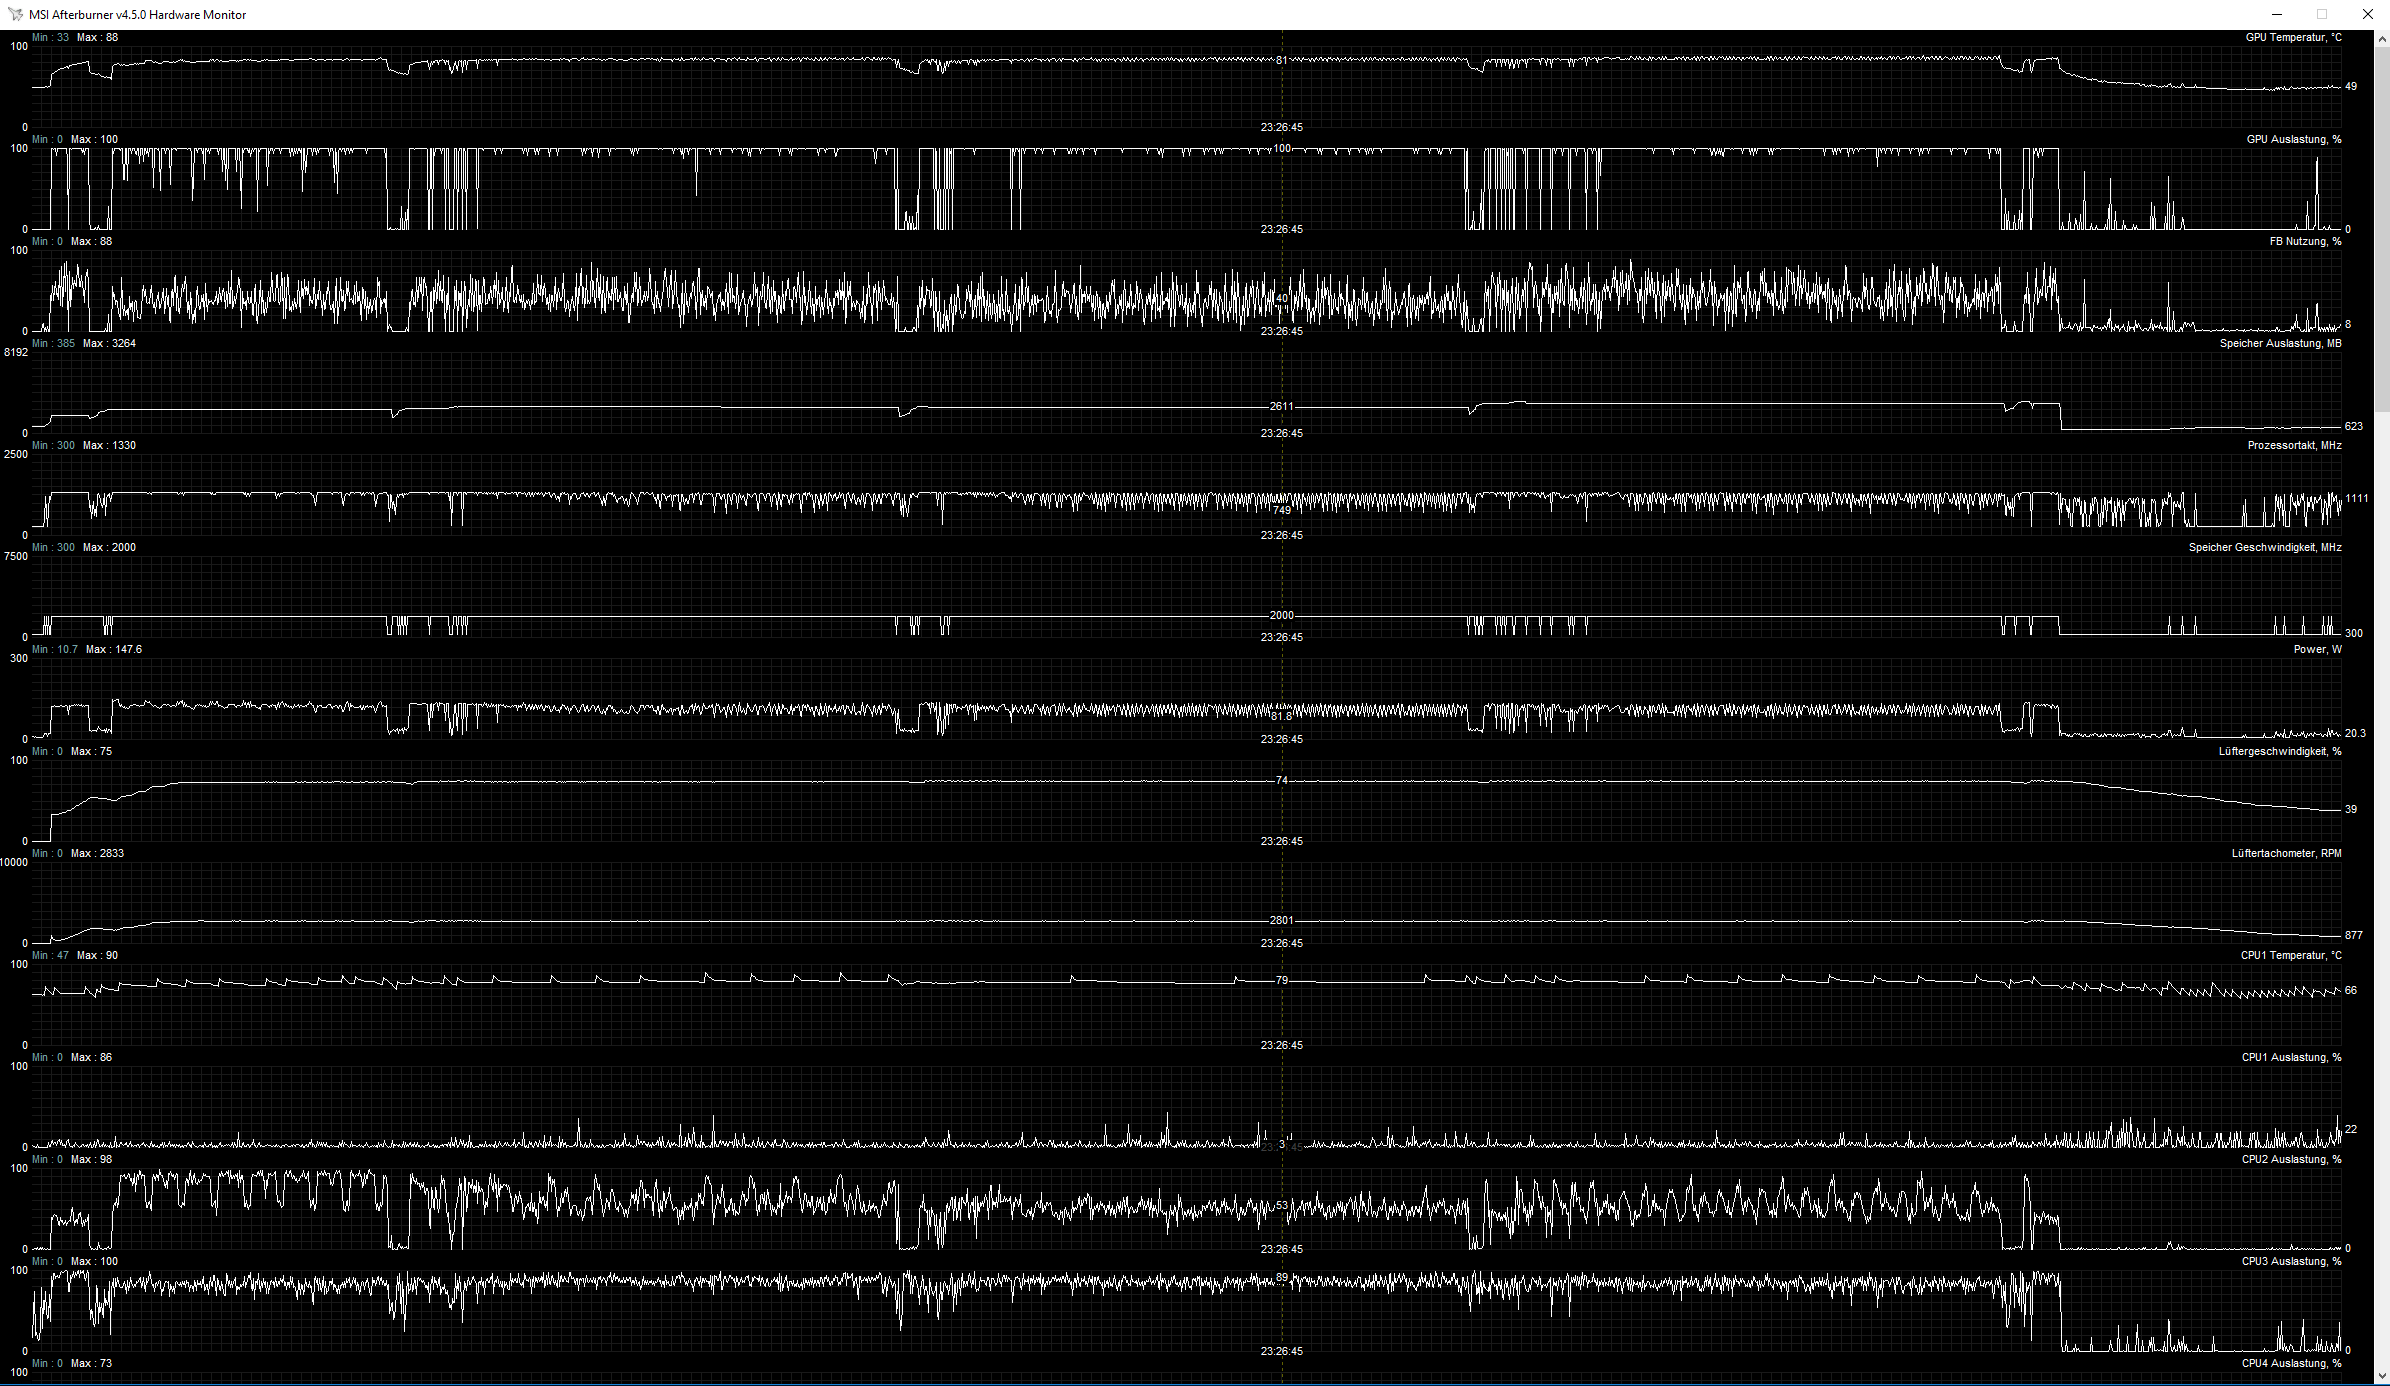Viewport: 2390px width, 1386px height.
Task: Click the MSI Afterburner title bar icon
Action: coord(14,14)
